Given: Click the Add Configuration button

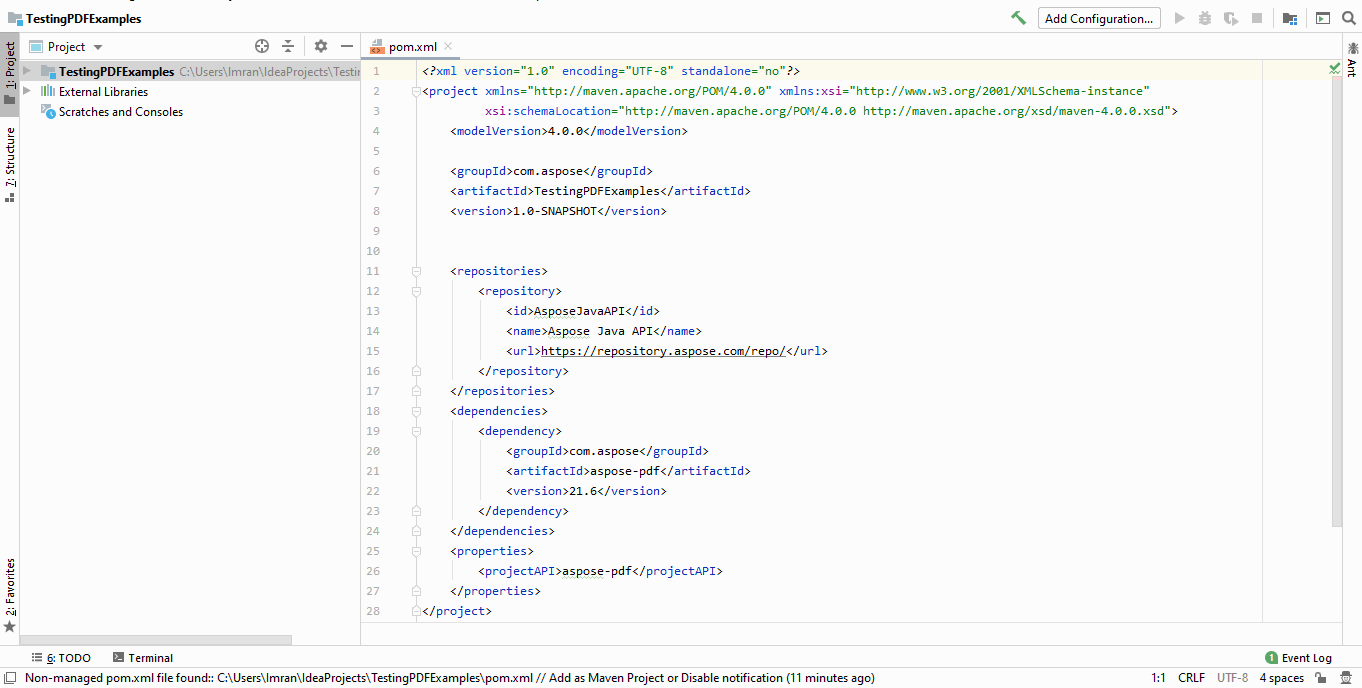Looking at the screenshot, I should coord(1098,18).
